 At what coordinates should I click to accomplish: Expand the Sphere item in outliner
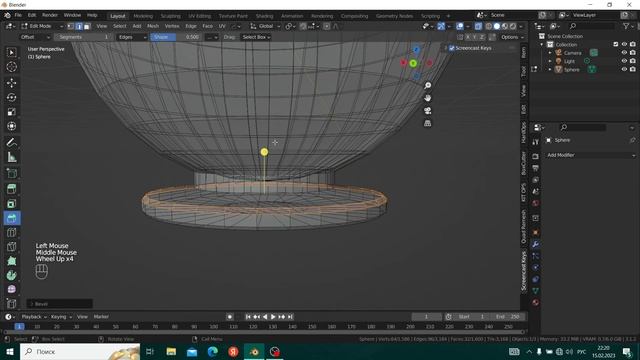(x=550, y=70)
